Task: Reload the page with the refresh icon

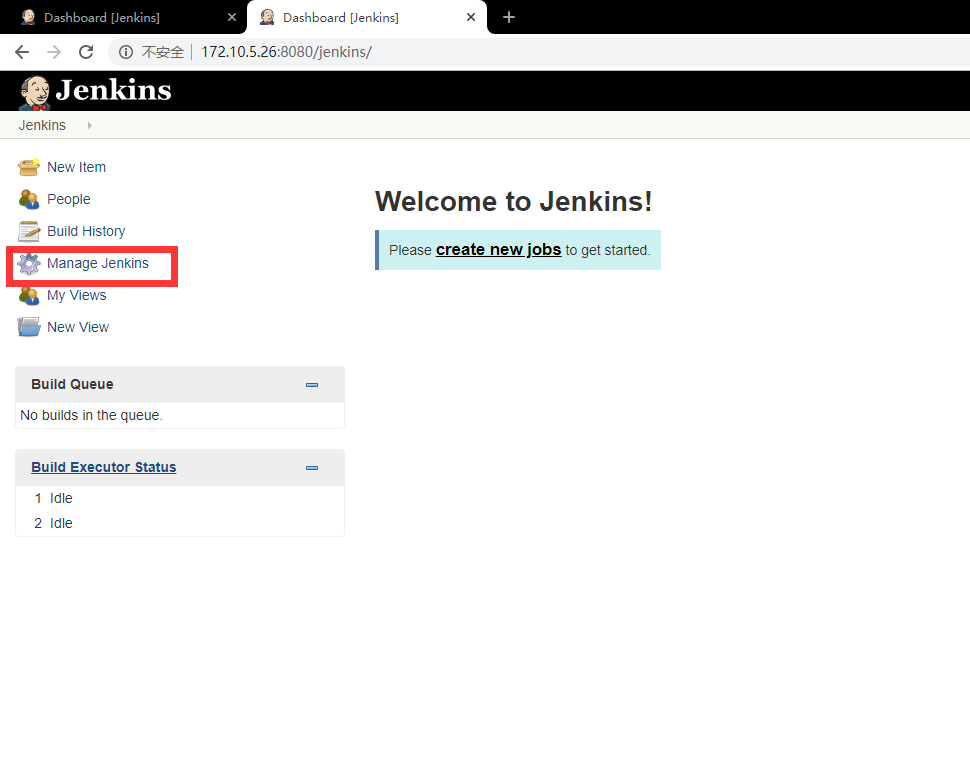Action: [86, 52]
